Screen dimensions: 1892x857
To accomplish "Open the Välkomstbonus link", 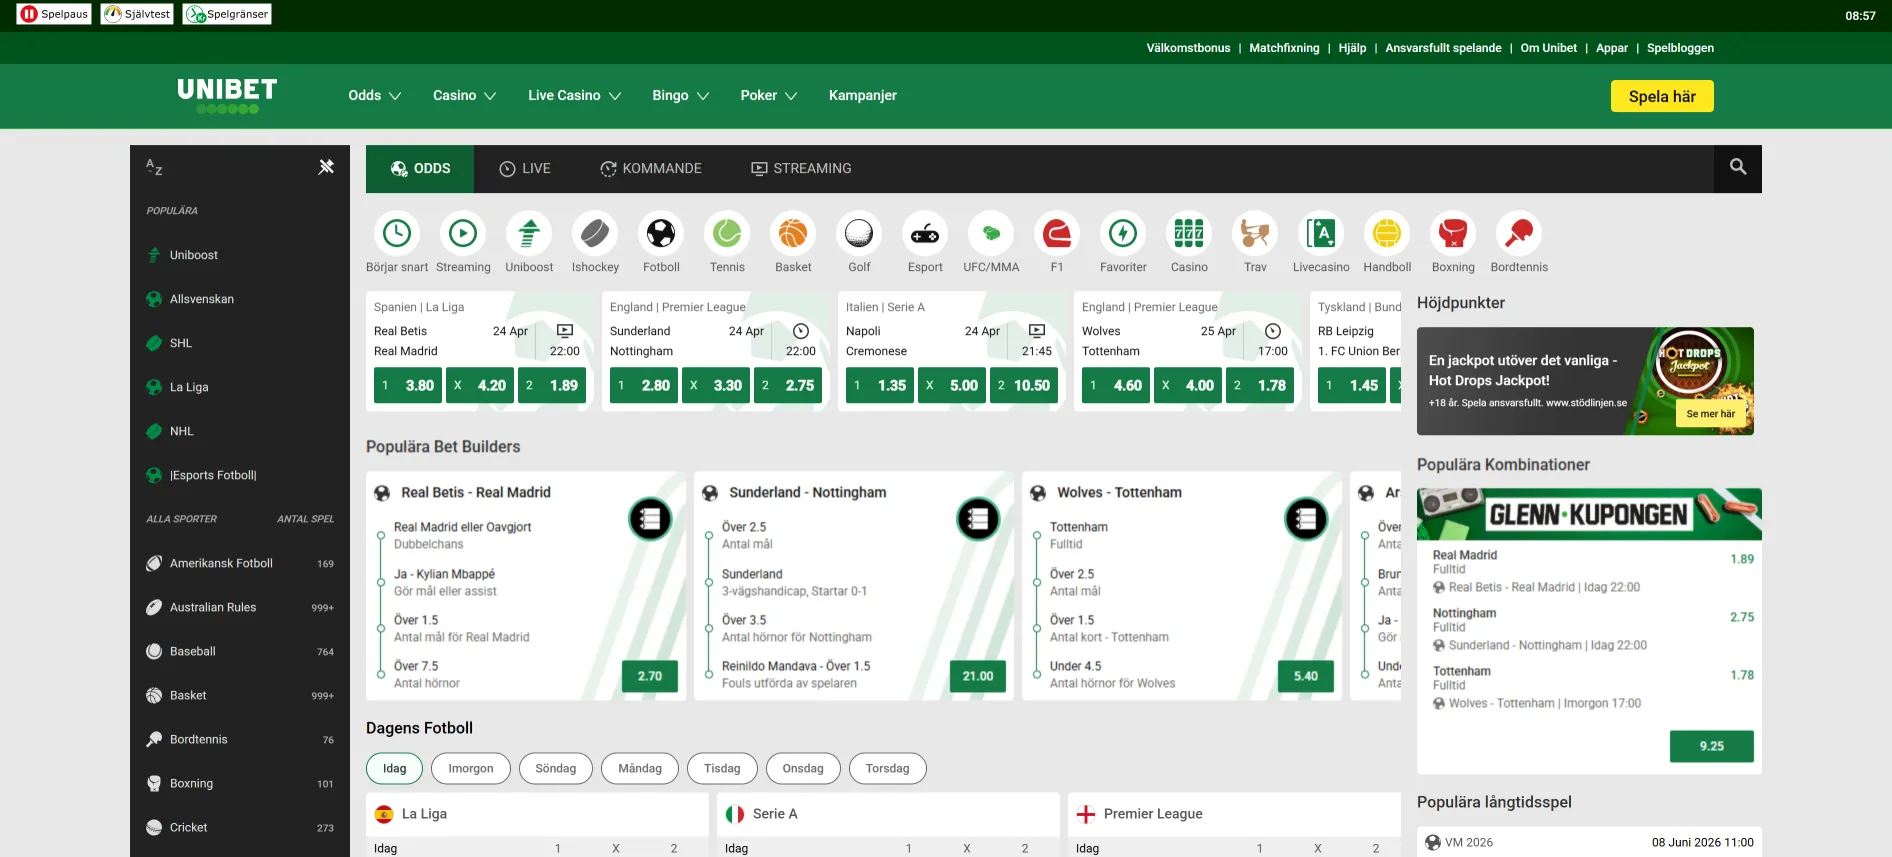I will [1188, 48].
